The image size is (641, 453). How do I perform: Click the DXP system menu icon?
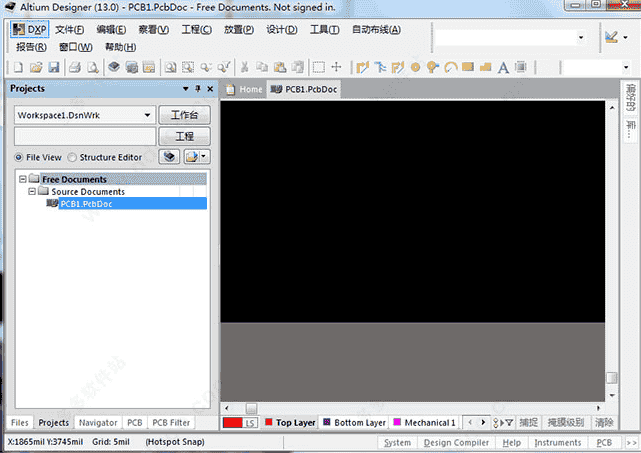pos(30,30)
